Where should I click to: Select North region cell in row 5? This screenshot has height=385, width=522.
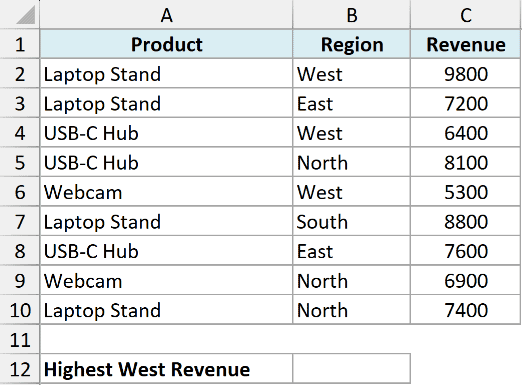coord(351,162)
